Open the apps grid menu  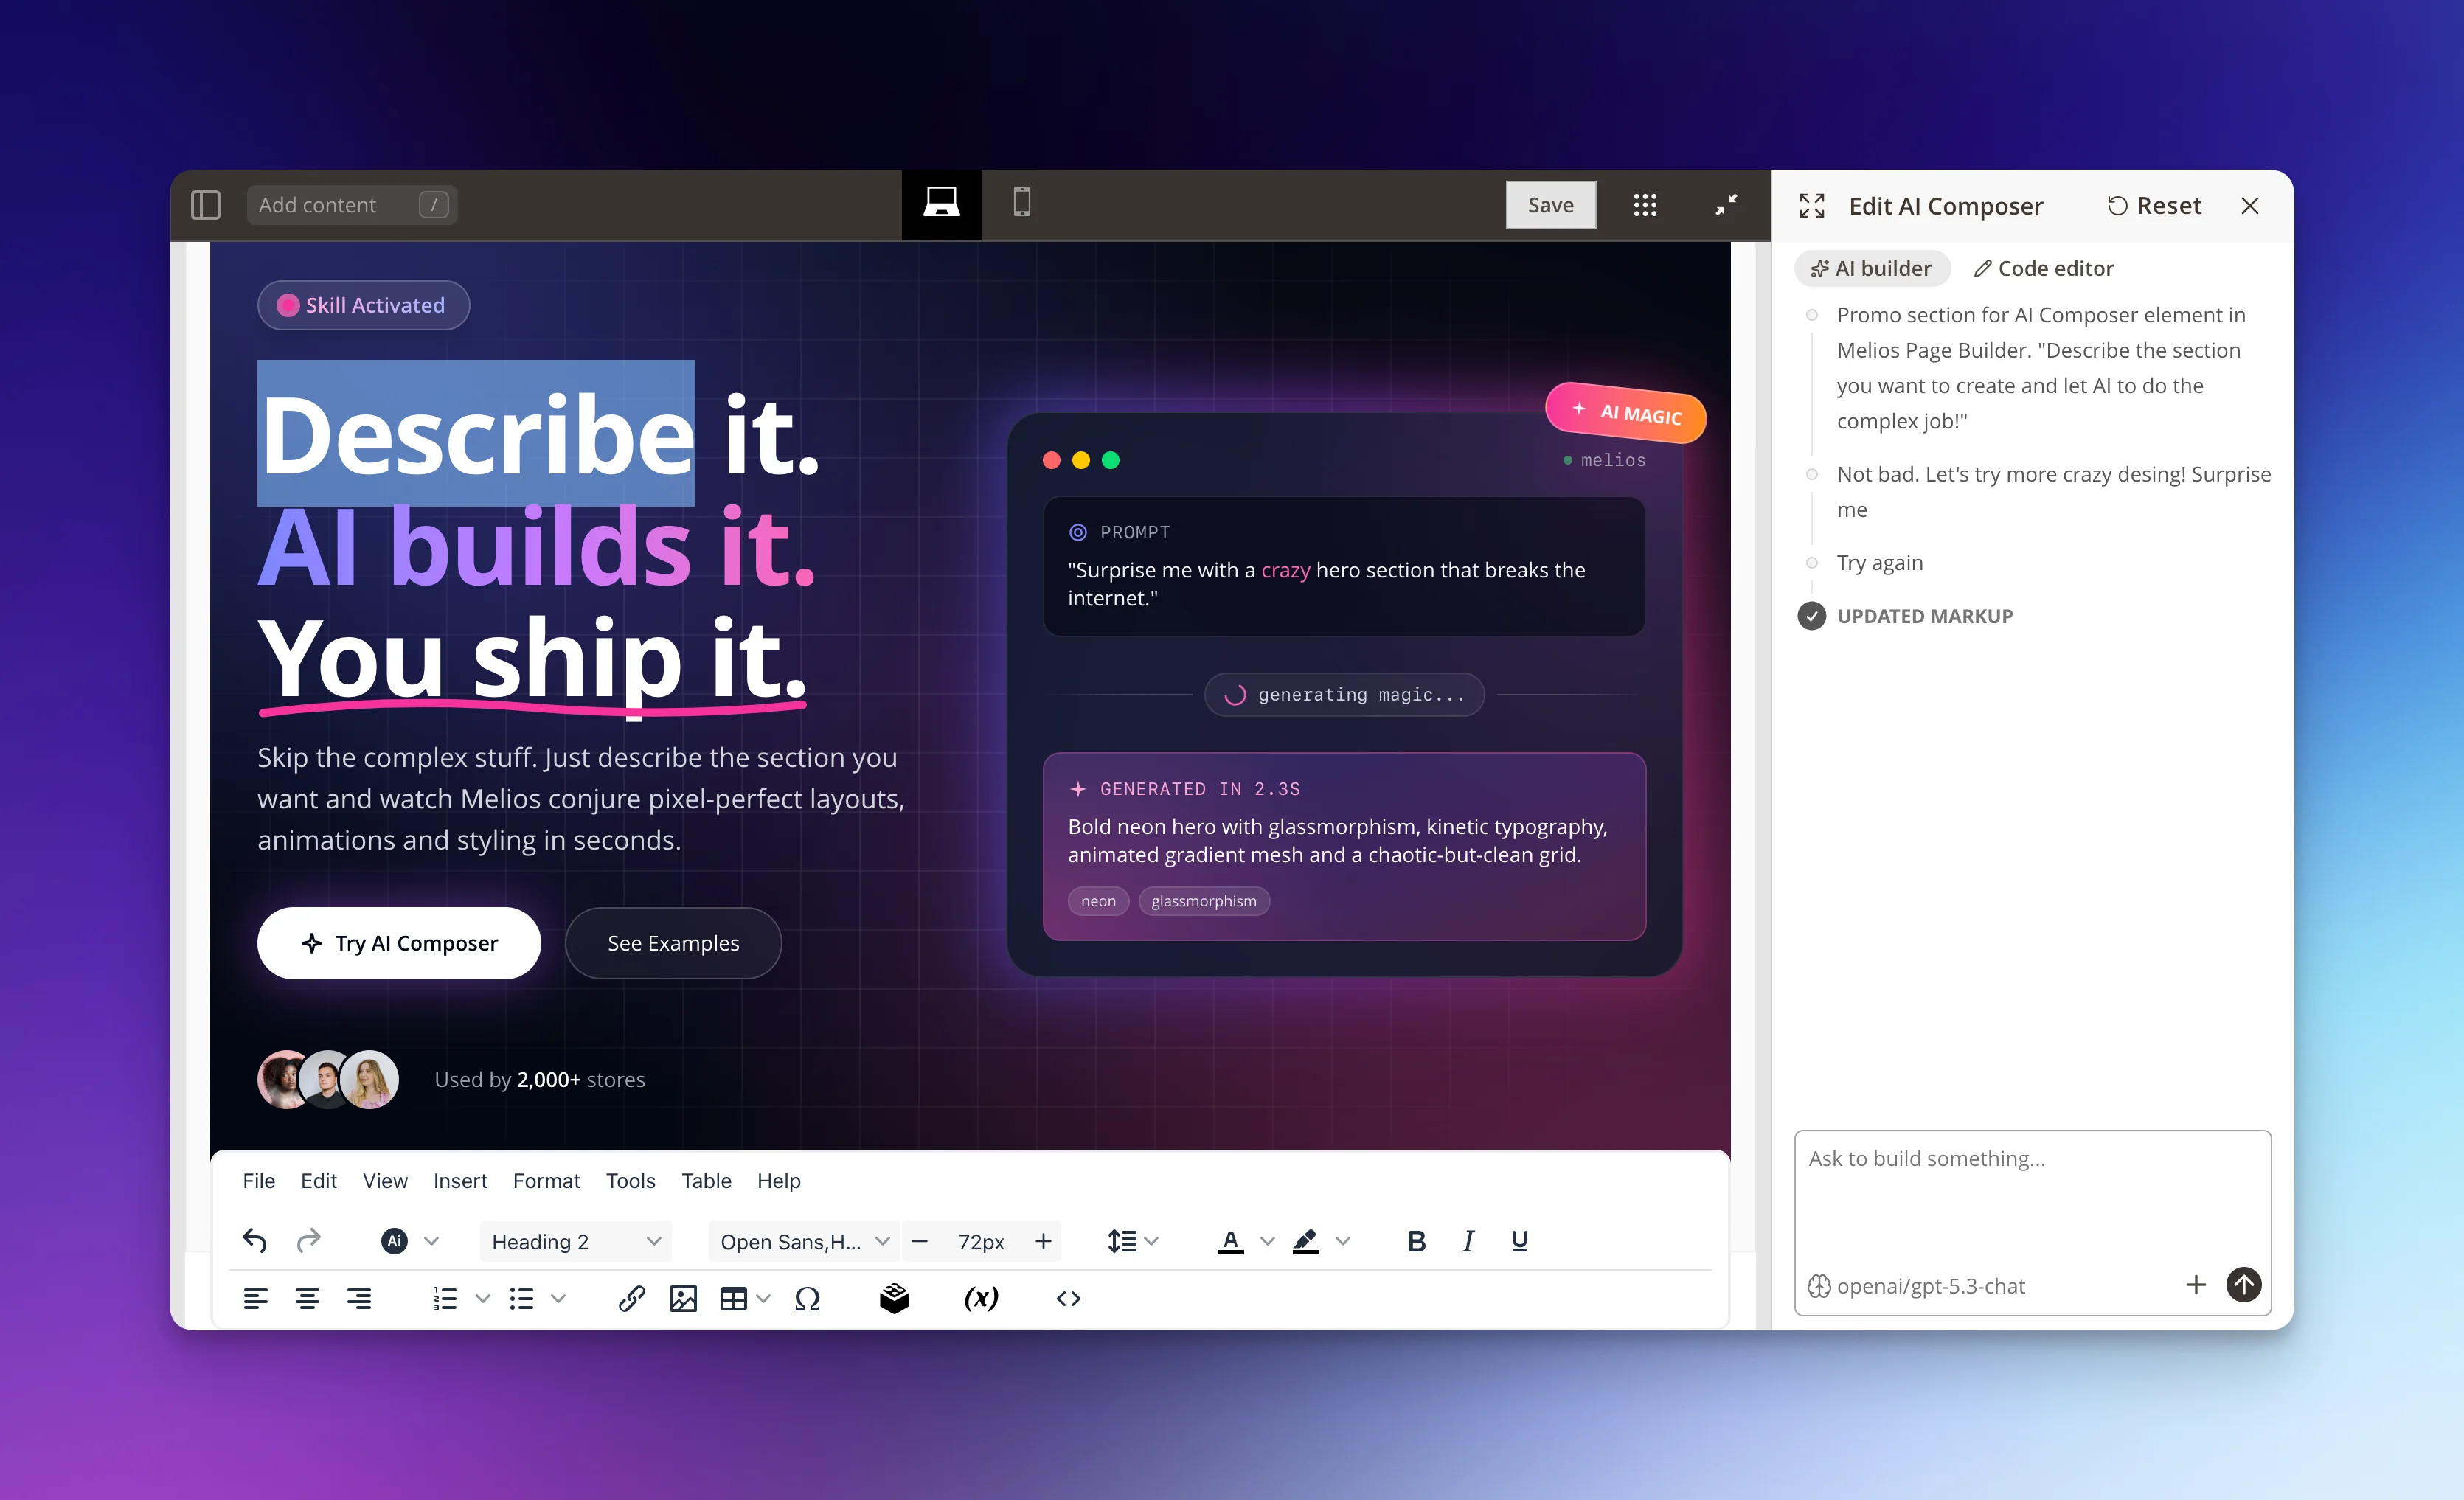coord(1645,205)
